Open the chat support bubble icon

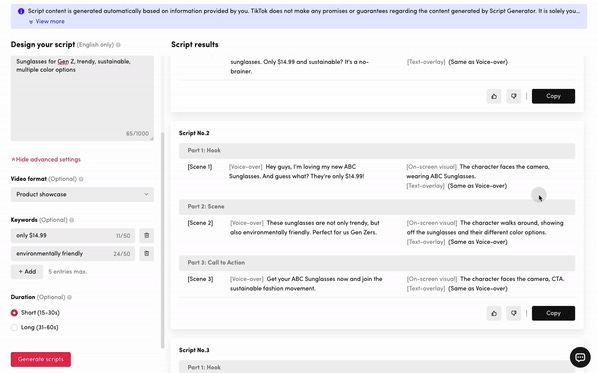coord(580,357)
